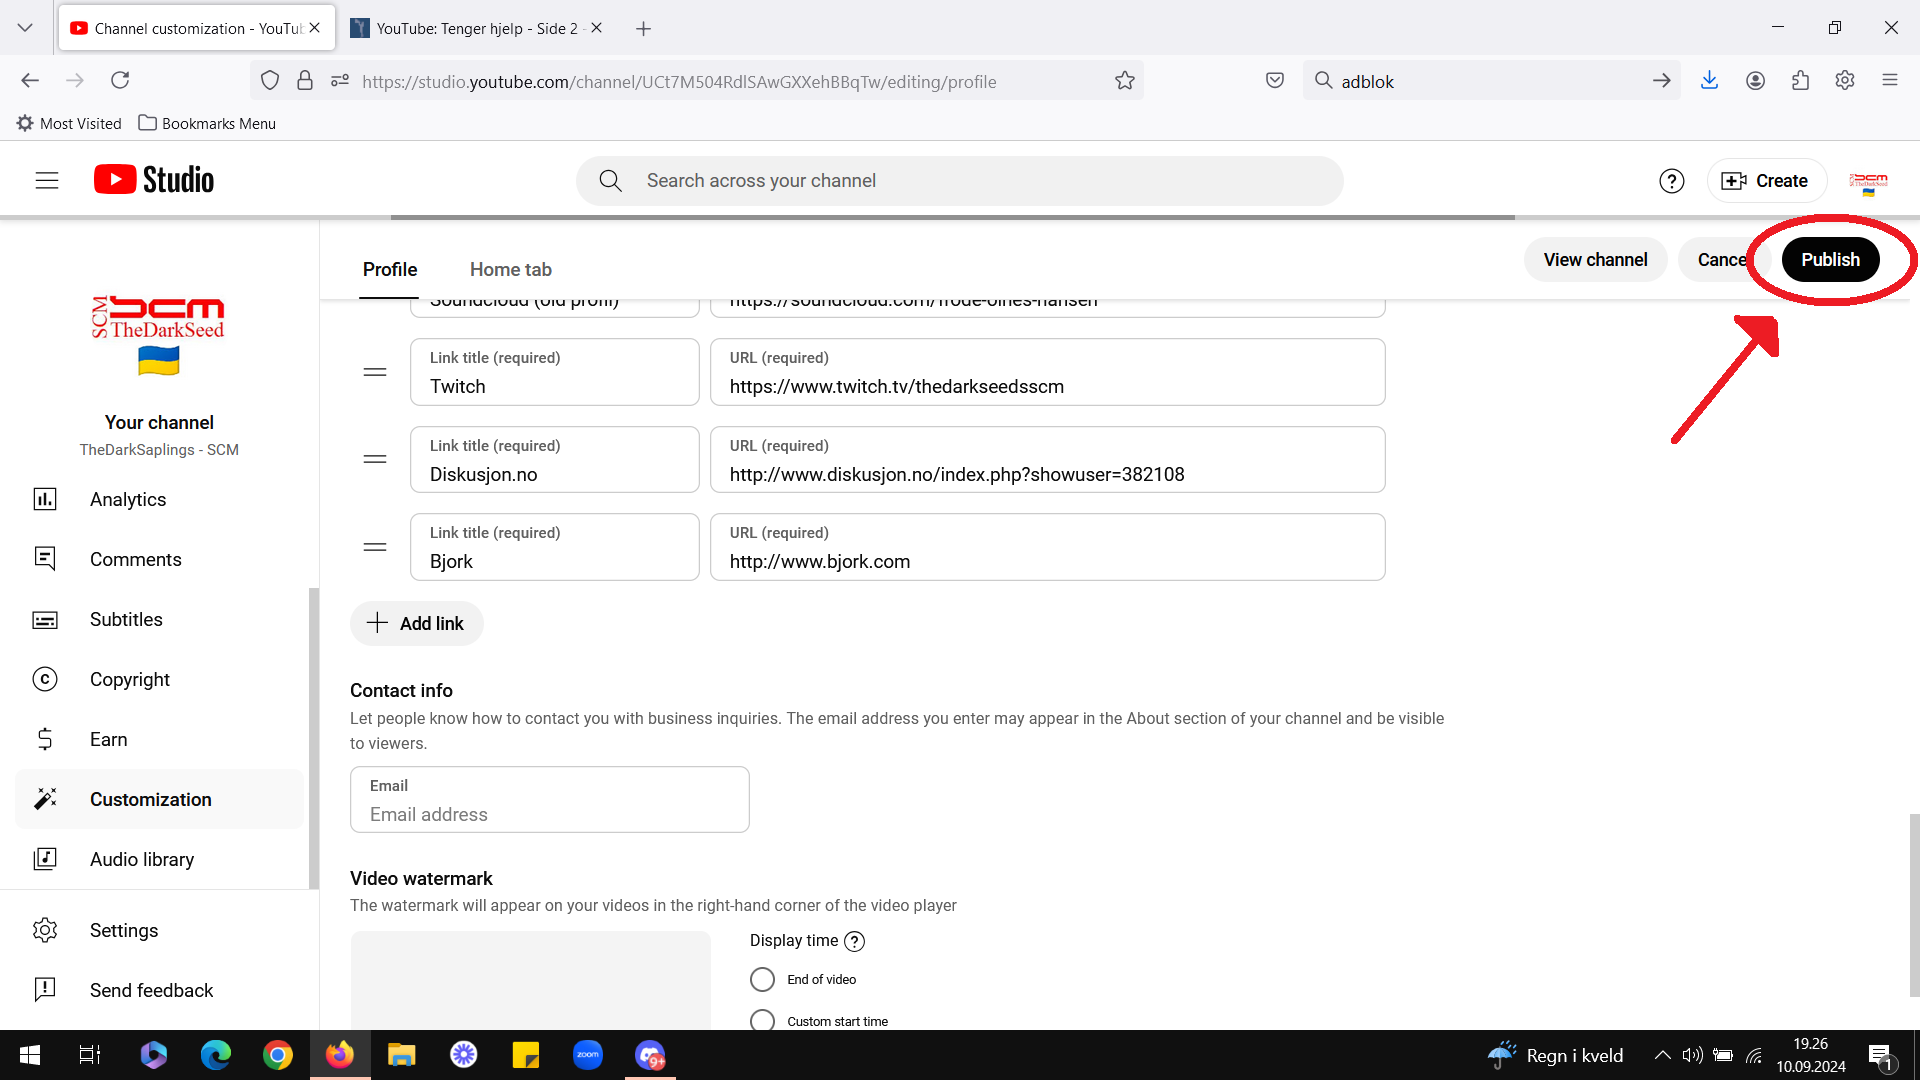1920x1080 pixels.
Task: Click the Add link button
Action: (x=416, y=623)
